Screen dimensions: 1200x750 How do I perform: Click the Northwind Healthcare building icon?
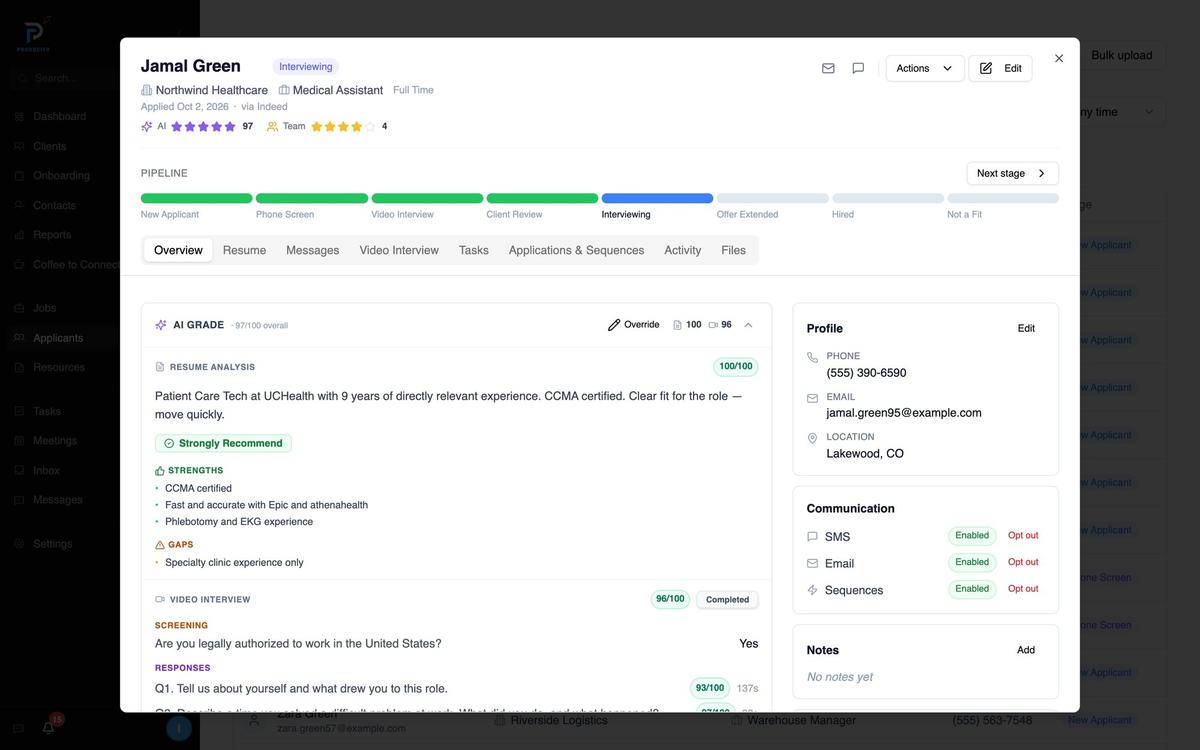point(147,90)
